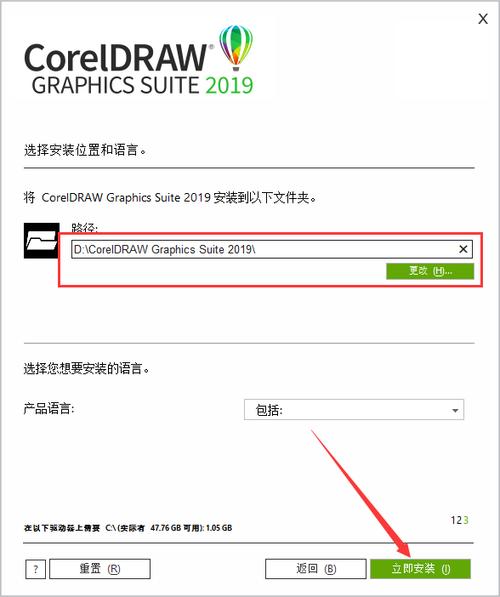Click the 产品语言: label
500x597 pixels.
(x=49, y=409)
